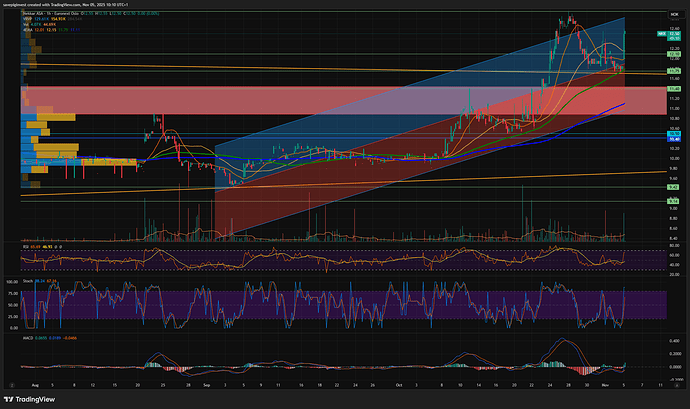Select the red horizontal supply zone rectangle
This screenshot has width=690, height=409.
[x=300, y=100]
